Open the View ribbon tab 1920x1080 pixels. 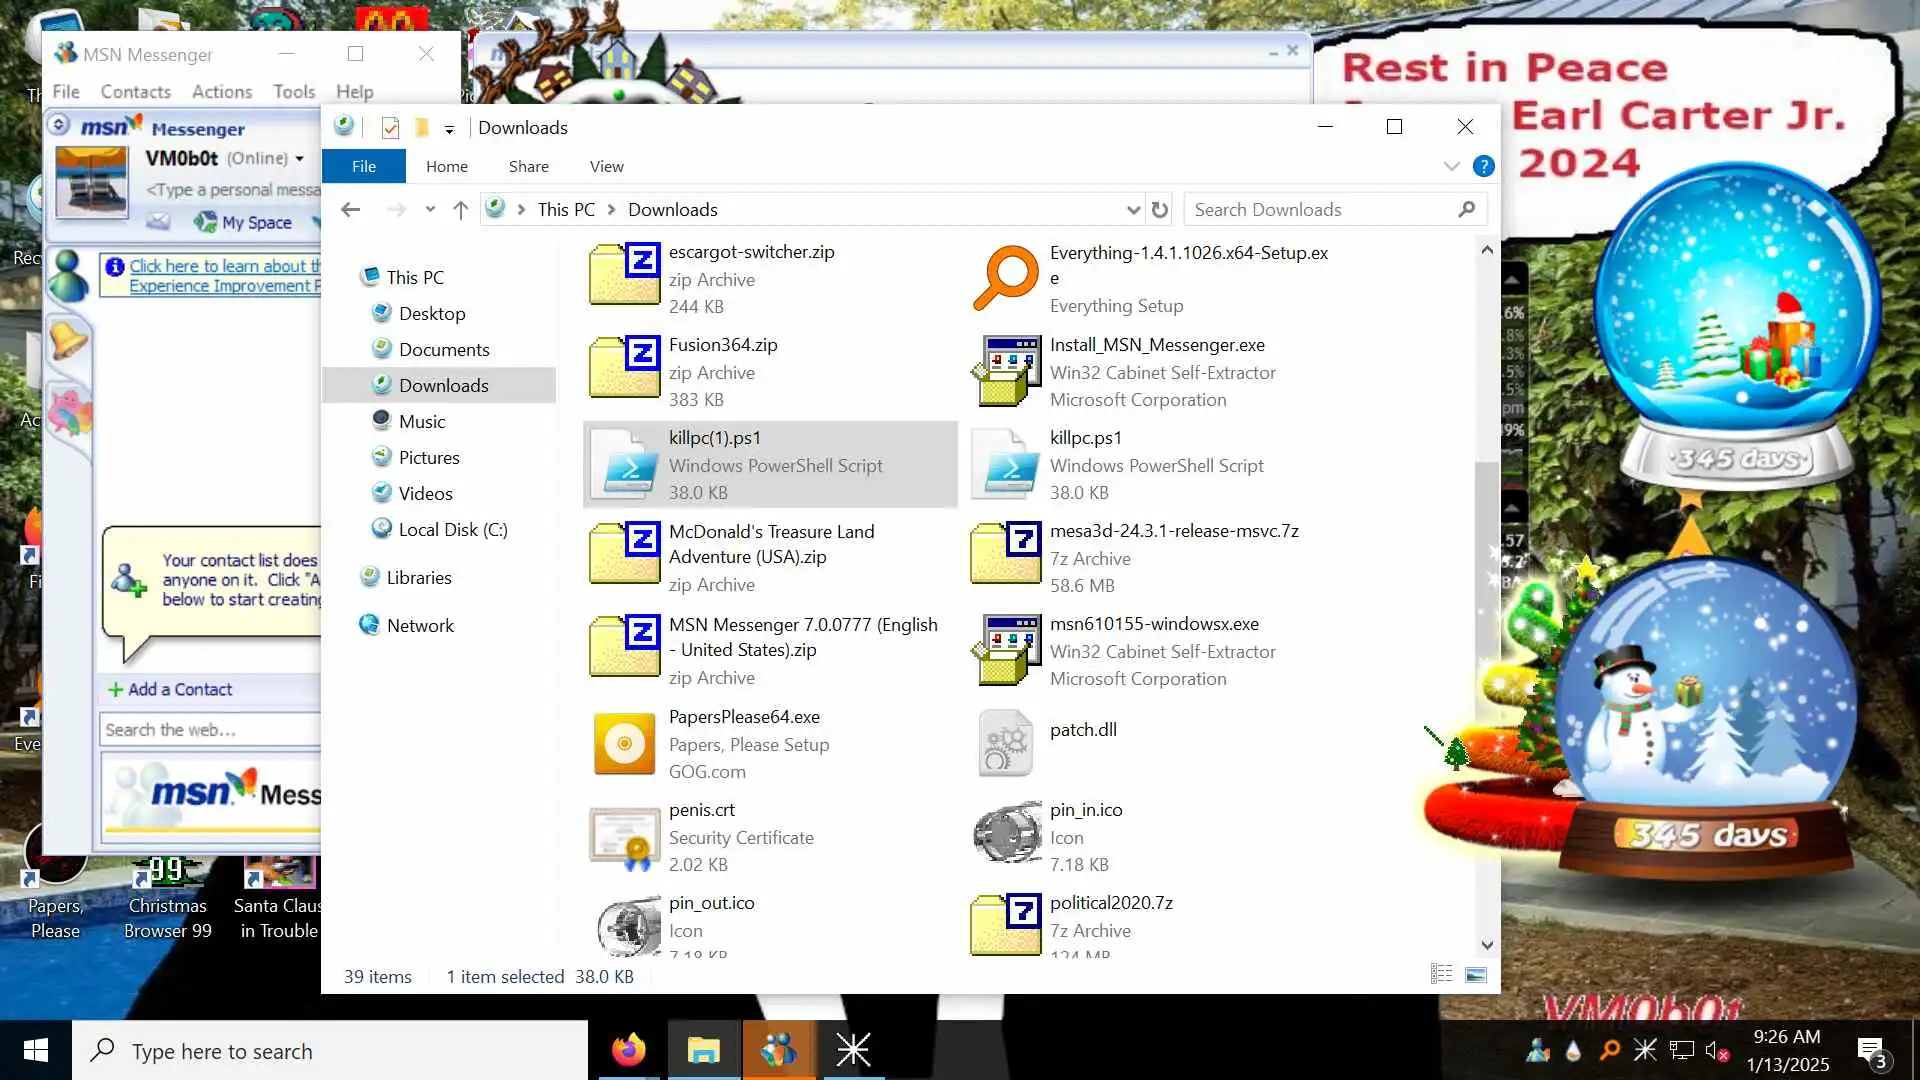click(606, 167)
